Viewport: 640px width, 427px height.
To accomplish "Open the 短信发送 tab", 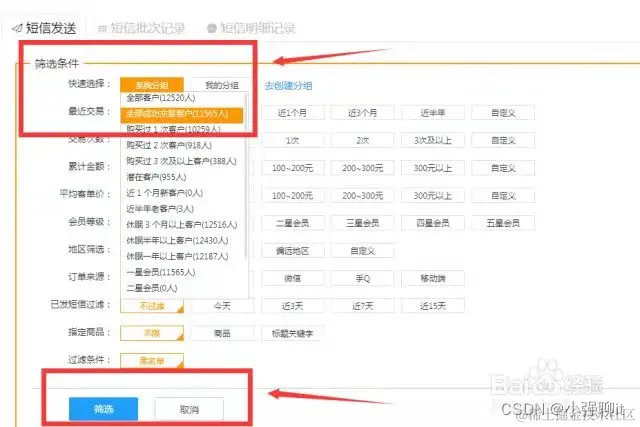I will tap(44, 28).
